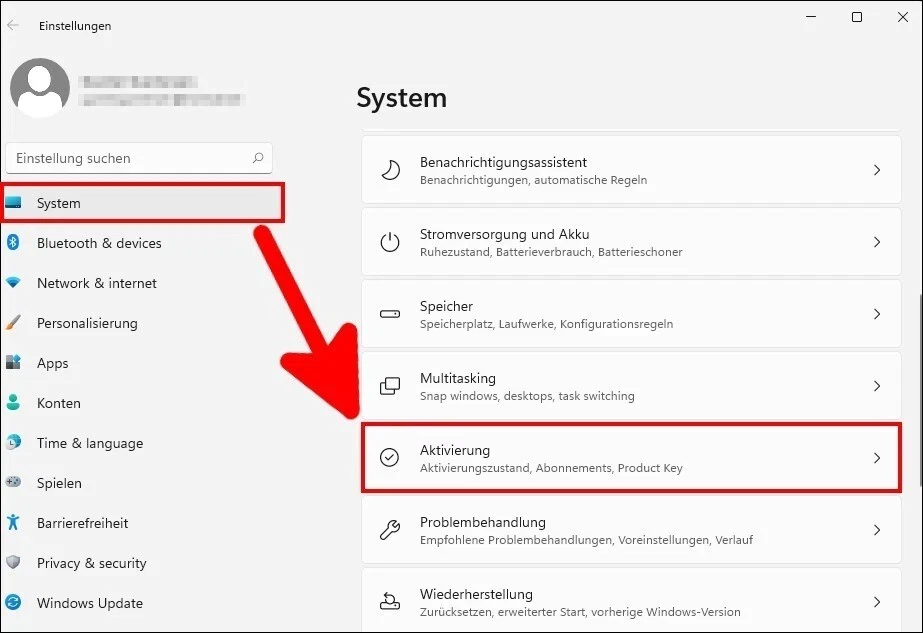The width and height of the screenshot is (923, 633).
Task: Select the Spielen gamepad icon
Action: coord(18,483)
